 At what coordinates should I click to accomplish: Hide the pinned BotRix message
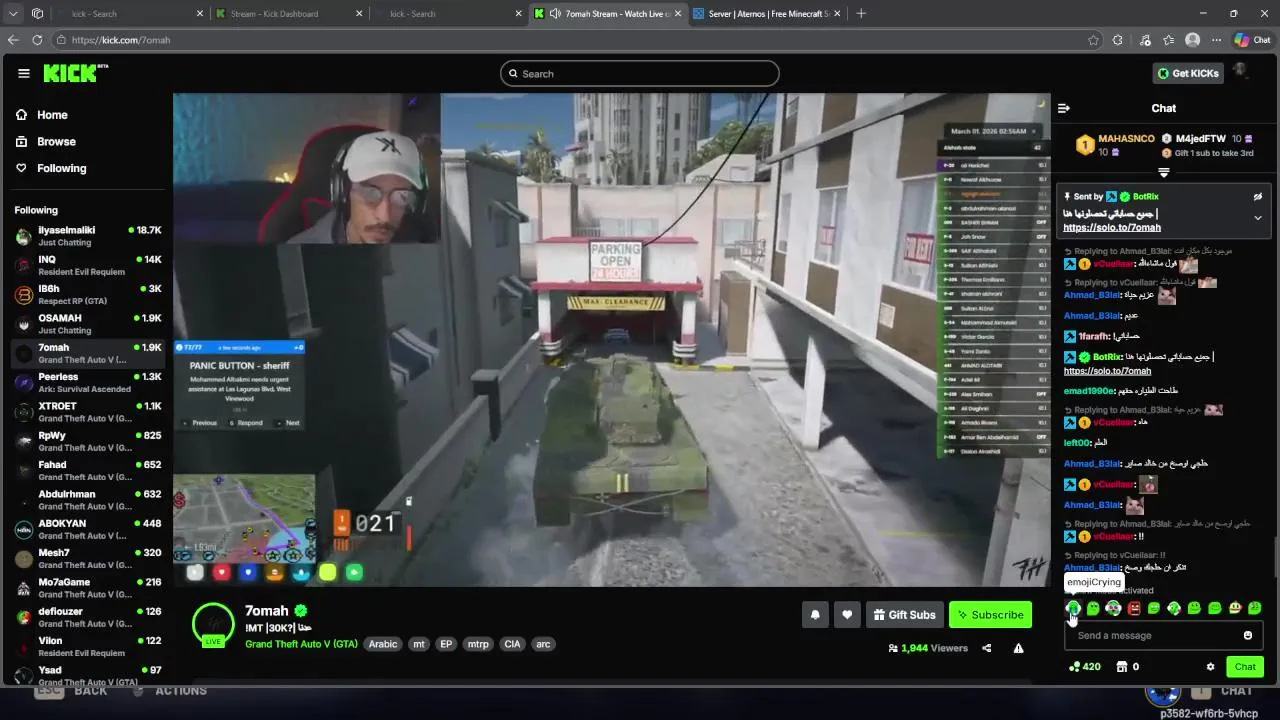click(x=1258, y=197)
